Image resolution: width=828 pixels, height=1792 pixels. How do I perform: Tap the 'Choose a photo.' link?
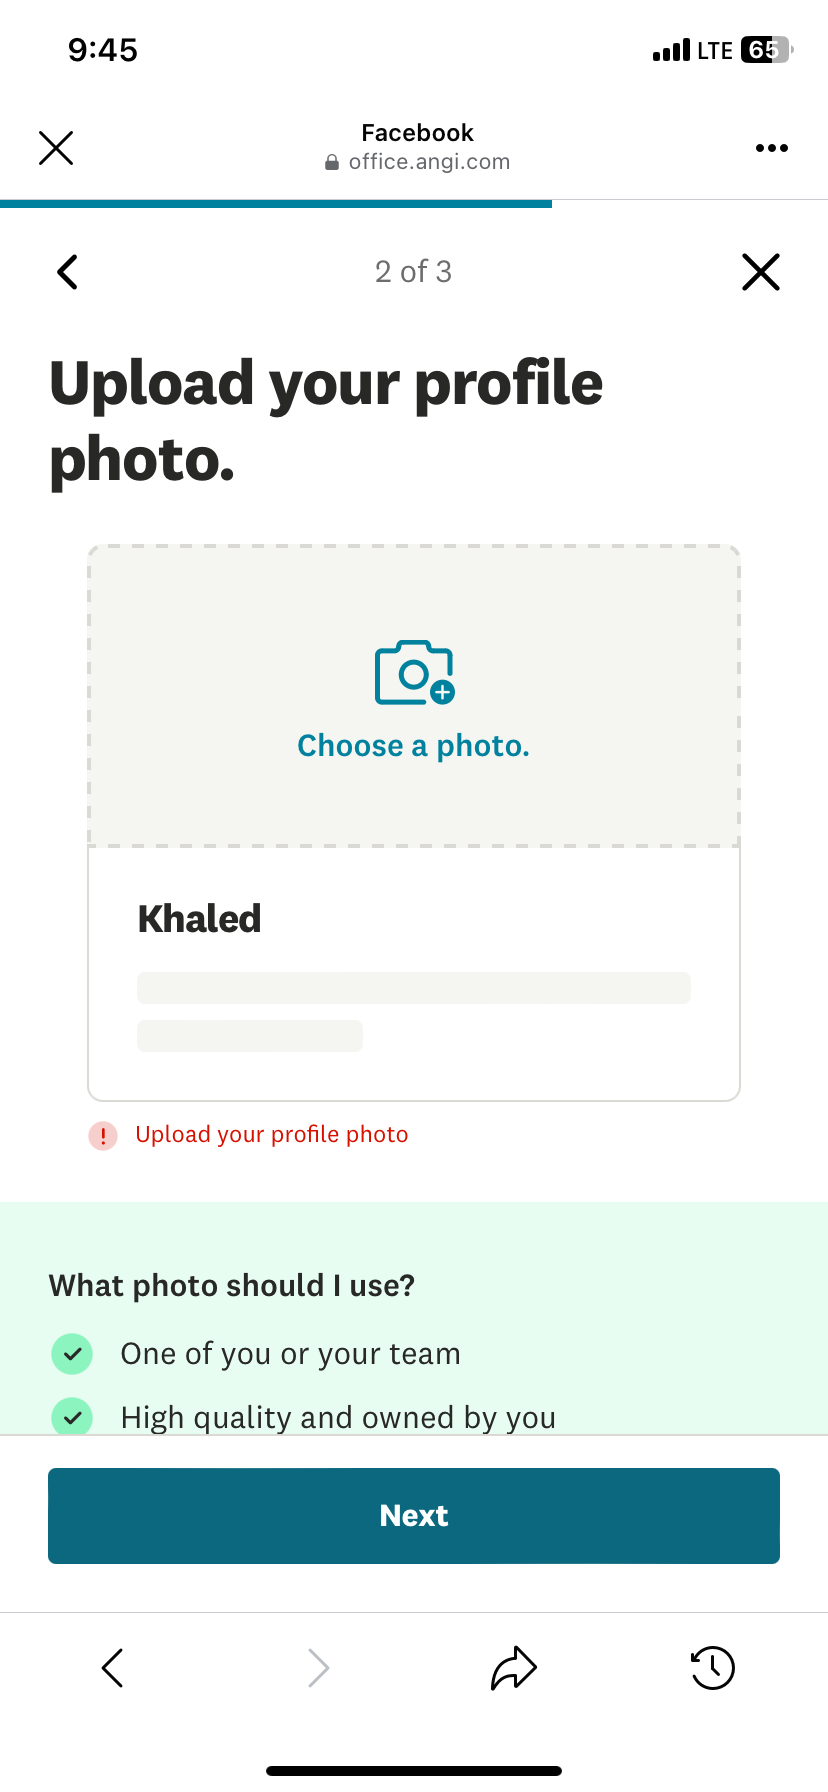413,744
